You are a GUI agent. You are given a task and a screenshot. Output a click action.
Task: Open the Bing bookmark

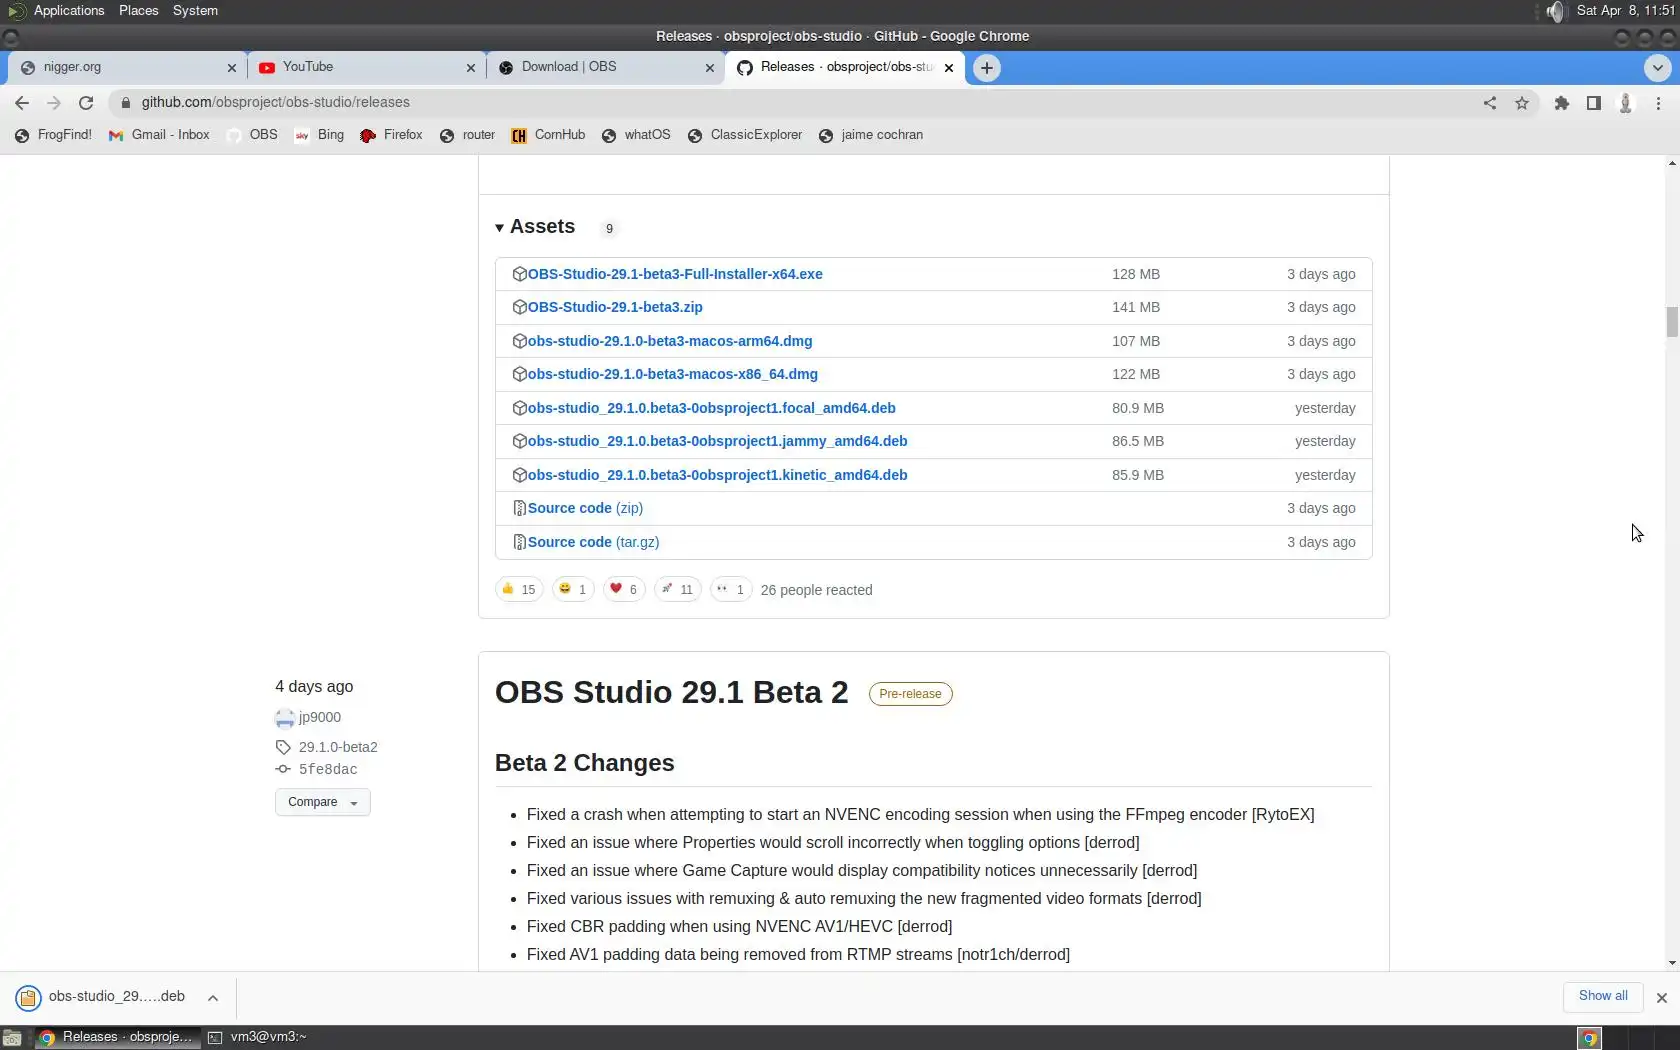(319, 135)
